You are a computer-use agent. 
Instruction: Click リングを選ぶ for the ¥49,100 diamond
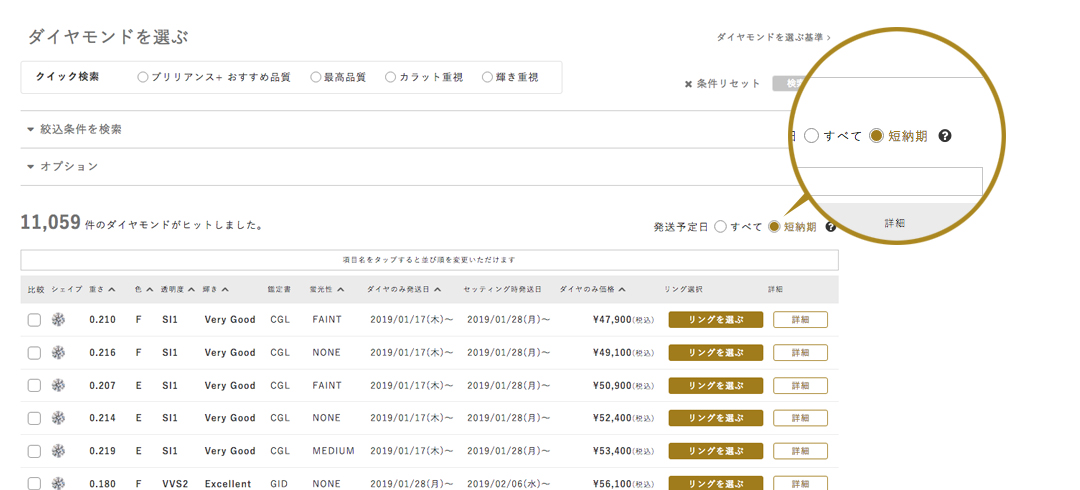[x=716, y=353]
